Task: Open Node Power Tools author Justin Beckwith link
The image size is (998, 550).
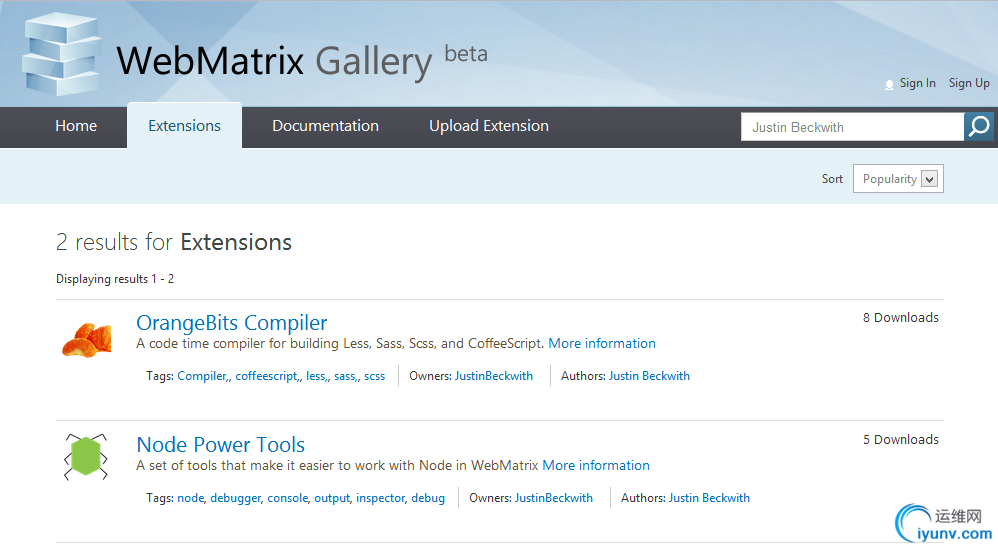Action: coord(709,498)
